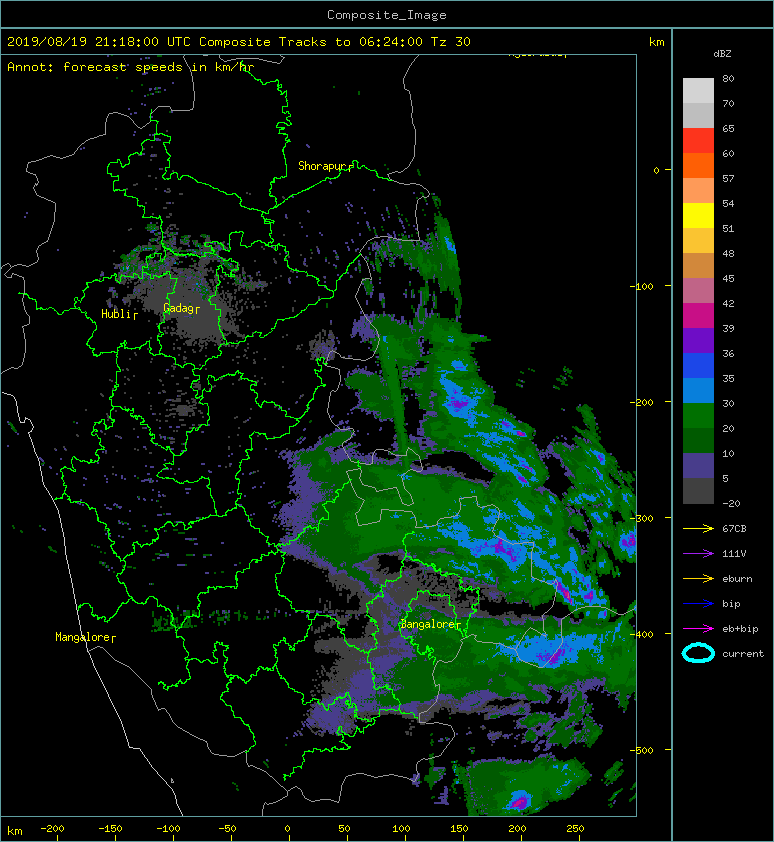Click the 'Annot: forecast speeds in km/hr' text
Screen dimensions: 774x842
coord(131,67)
